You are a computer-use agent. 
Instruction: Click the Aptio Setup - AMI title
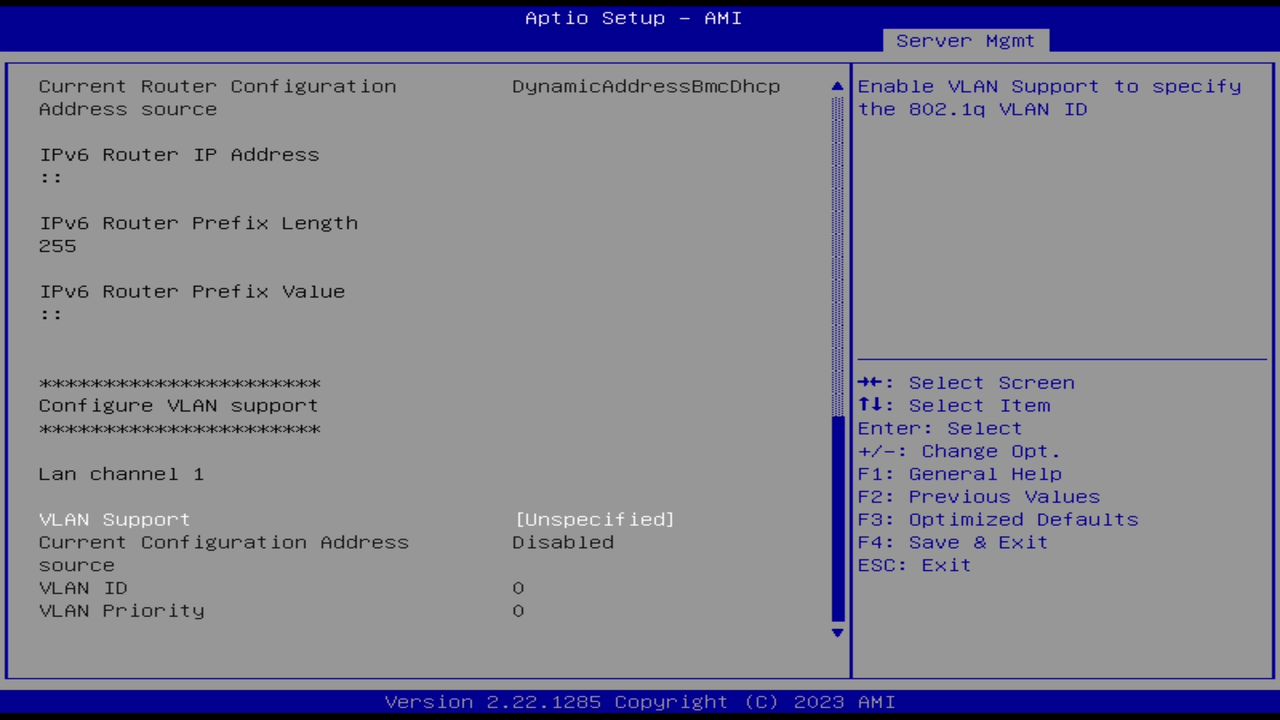[x=634, y=18]
